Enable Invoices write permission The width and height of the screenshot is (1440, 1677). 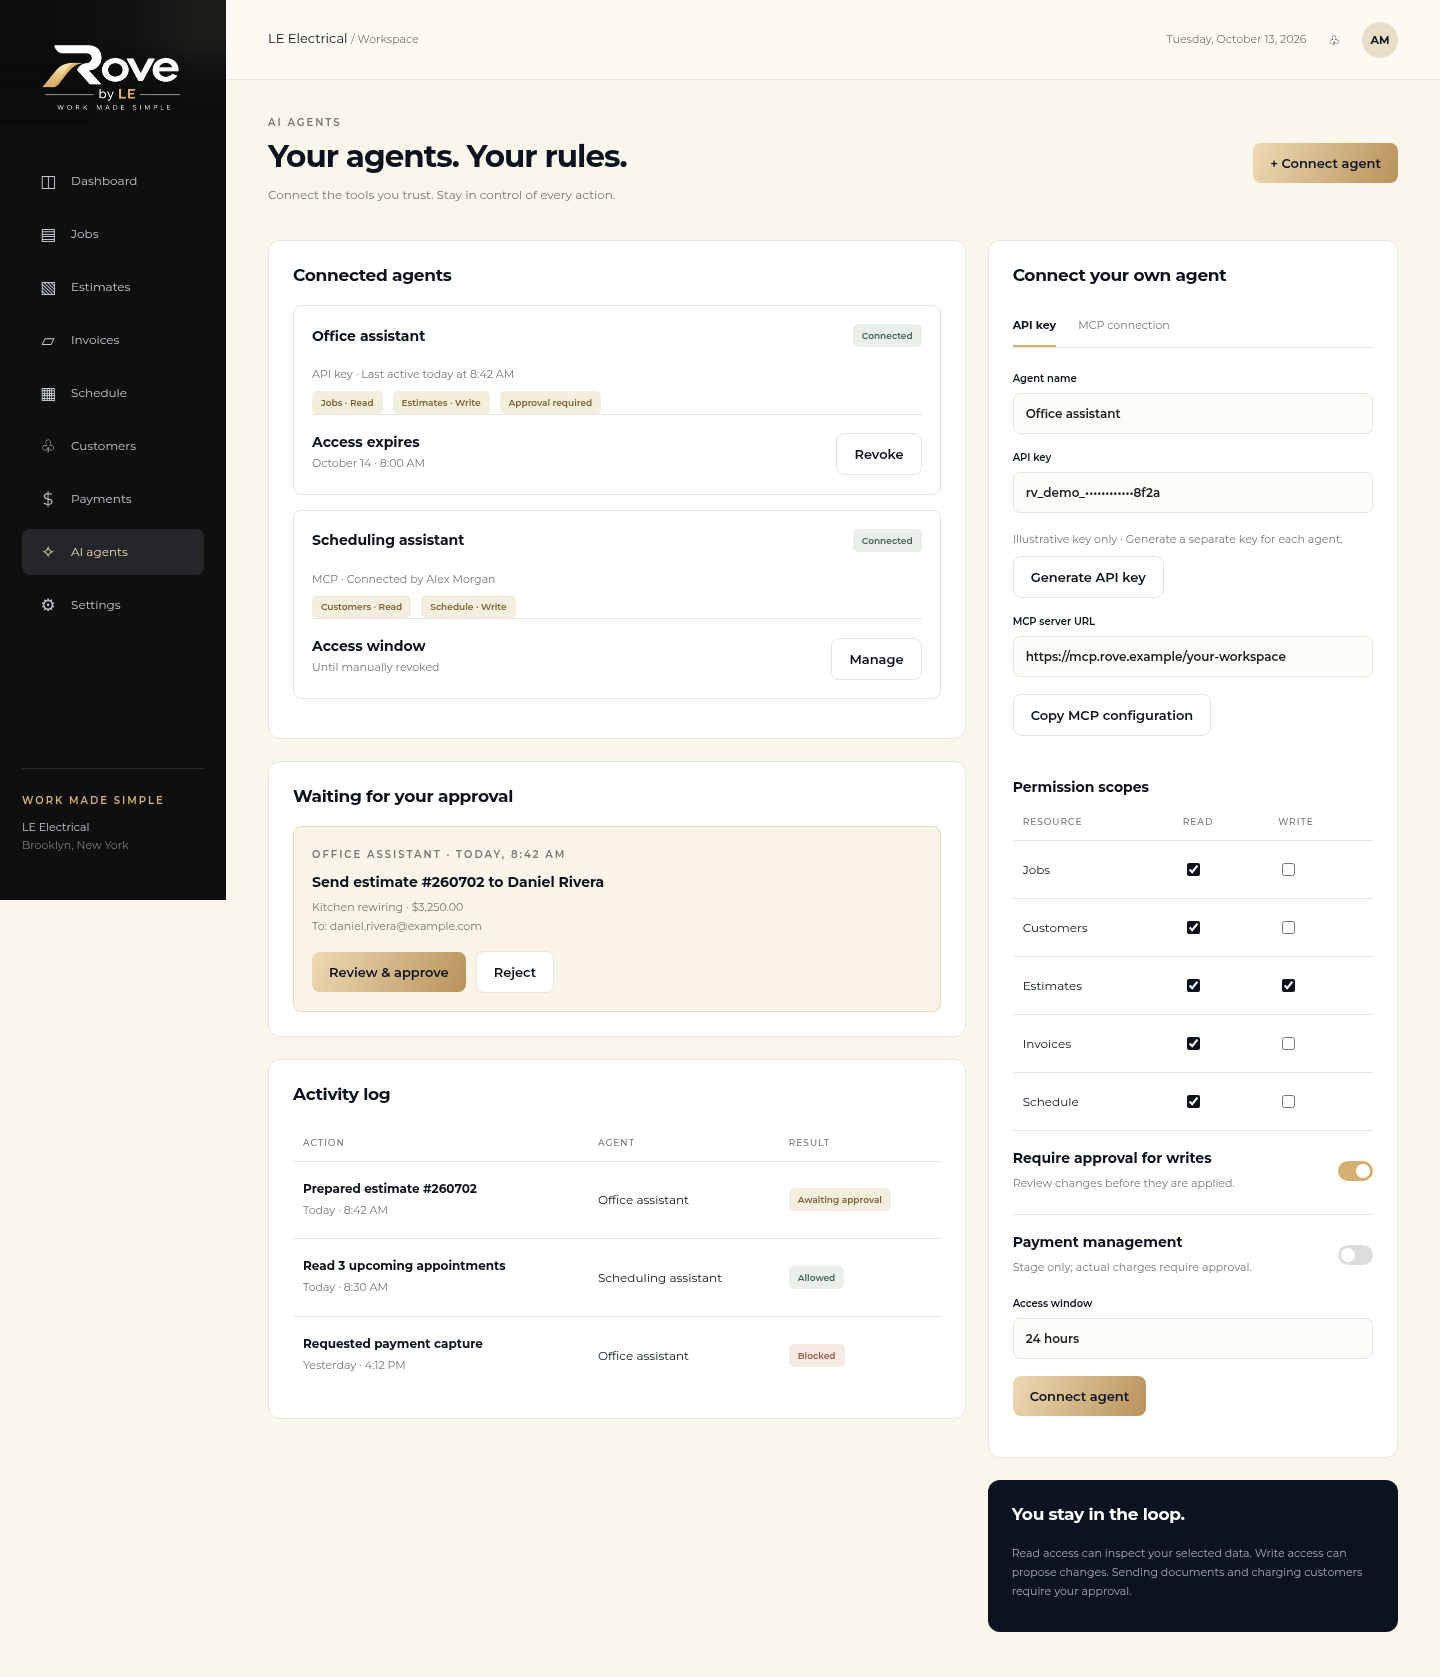[x=1288, y=1044]
